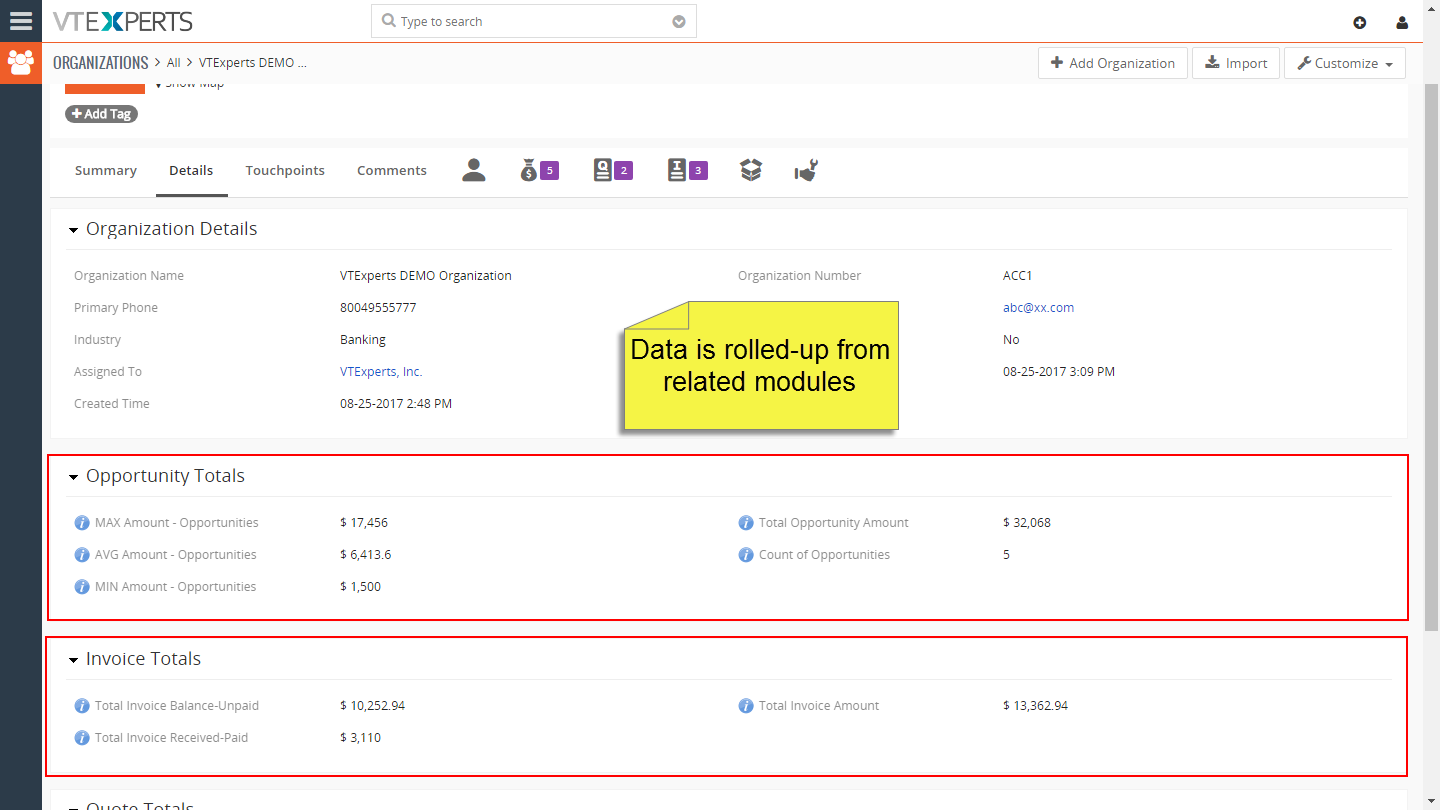1440x810 pixels.
Task: Click the VTExperts DEMO breadcrumb item
Action: pyautogui.click(x=253, y=63)
